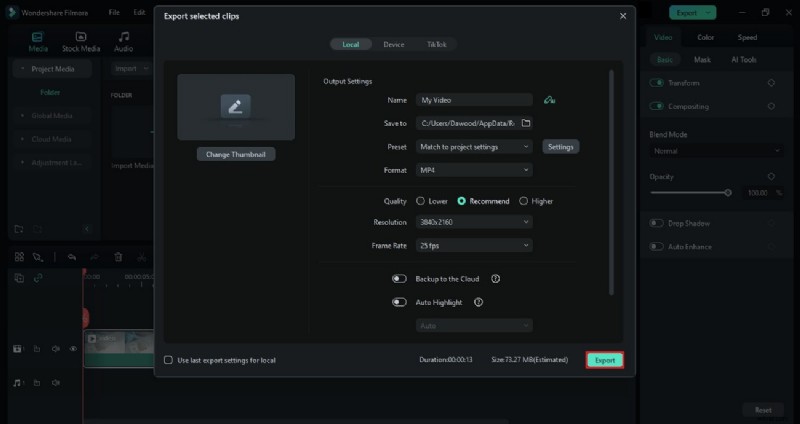Click the red-outlined Export button

tap(604, 360)
